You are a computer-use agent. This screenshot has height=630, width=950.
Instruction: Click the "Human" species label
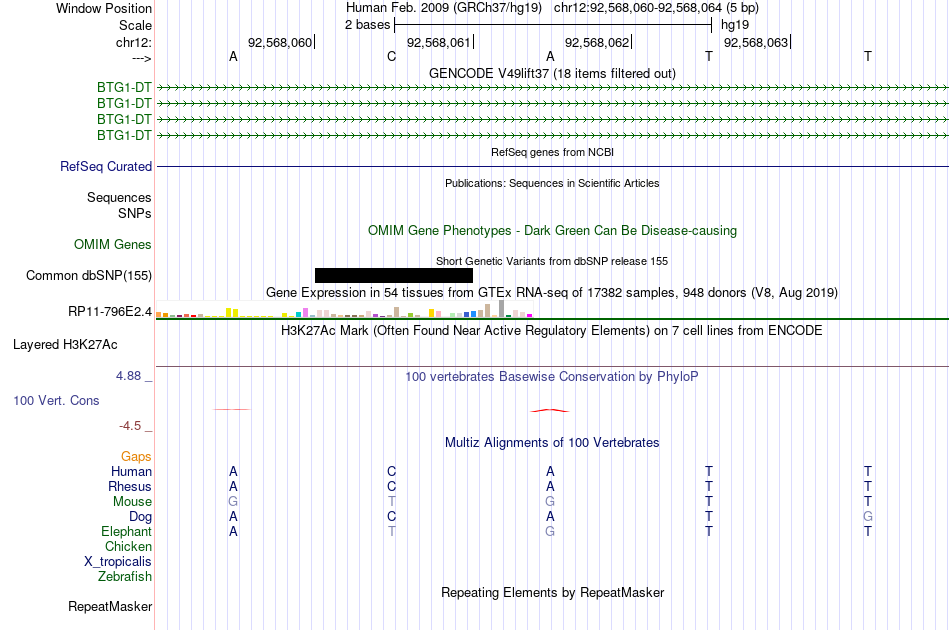[131, 471]
